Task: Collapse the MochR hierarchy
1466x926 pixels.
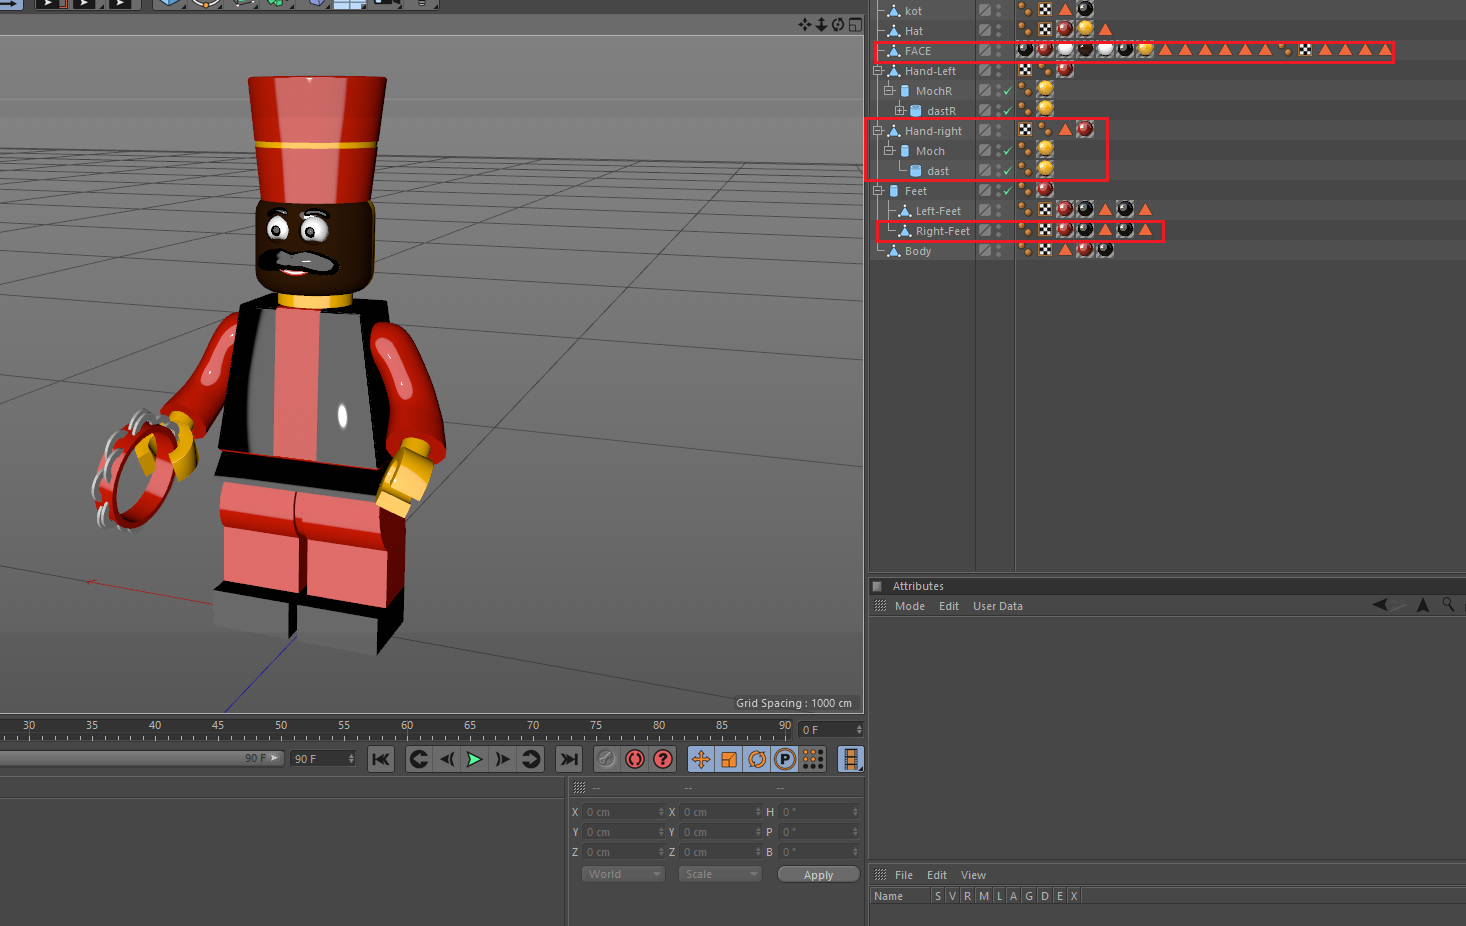Action: (888, 91)
